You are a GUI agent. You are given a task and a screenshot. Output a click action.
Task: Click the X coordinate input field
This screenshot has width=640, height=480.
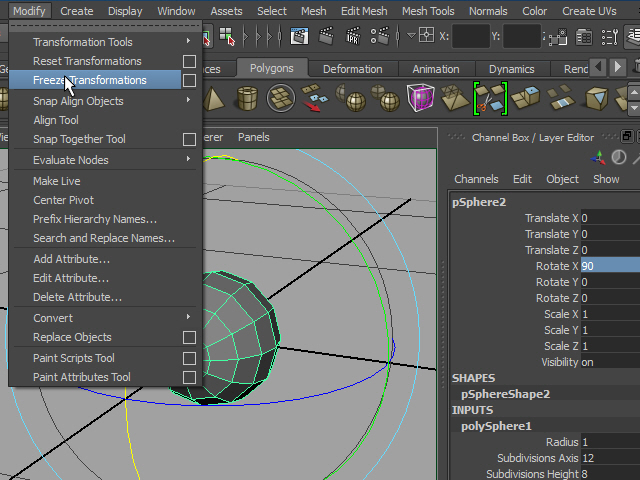click(471, 36)
